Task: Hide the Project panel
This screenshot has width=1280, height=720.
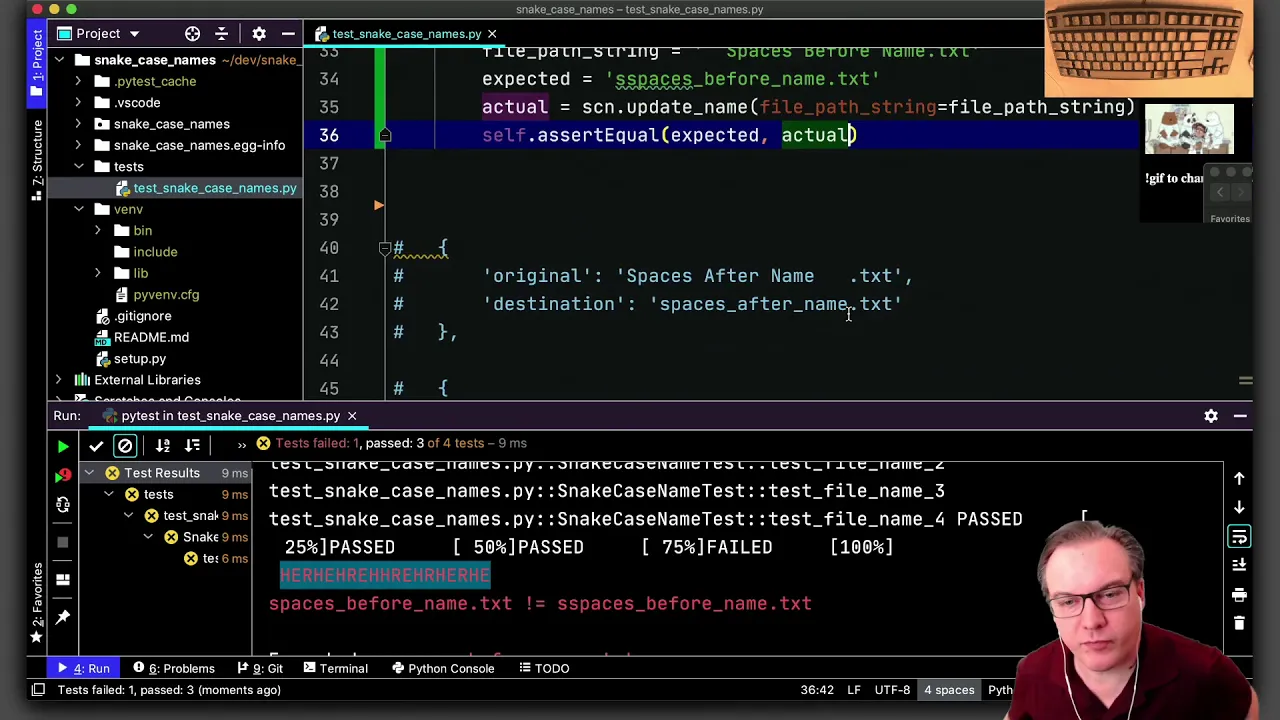Action: pyautogui.click(x=288, y=34)
